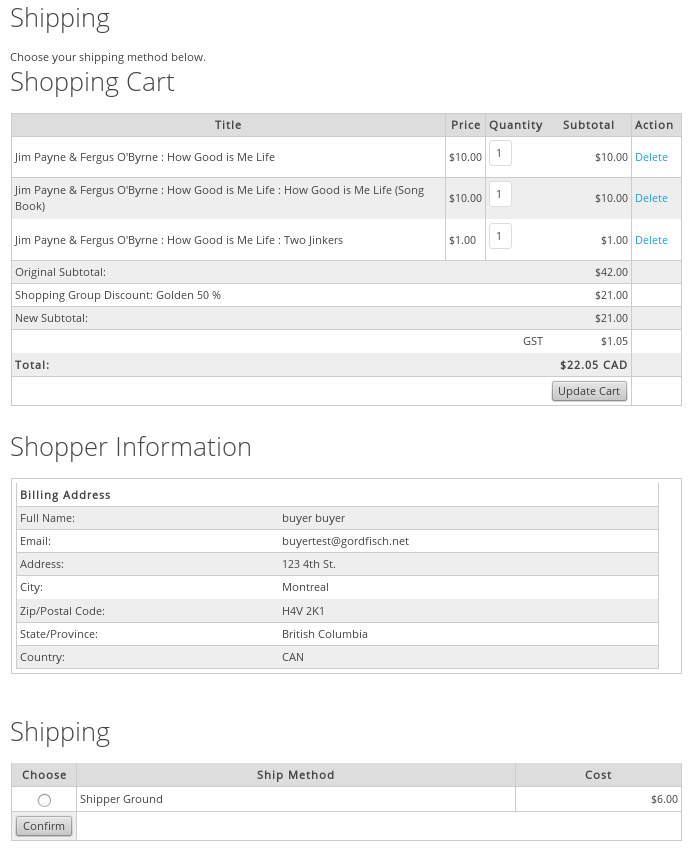Select the Shipper Ground radio button
Image resolution: width=694 pixels, height=857 pixels.
coord(43,799)
